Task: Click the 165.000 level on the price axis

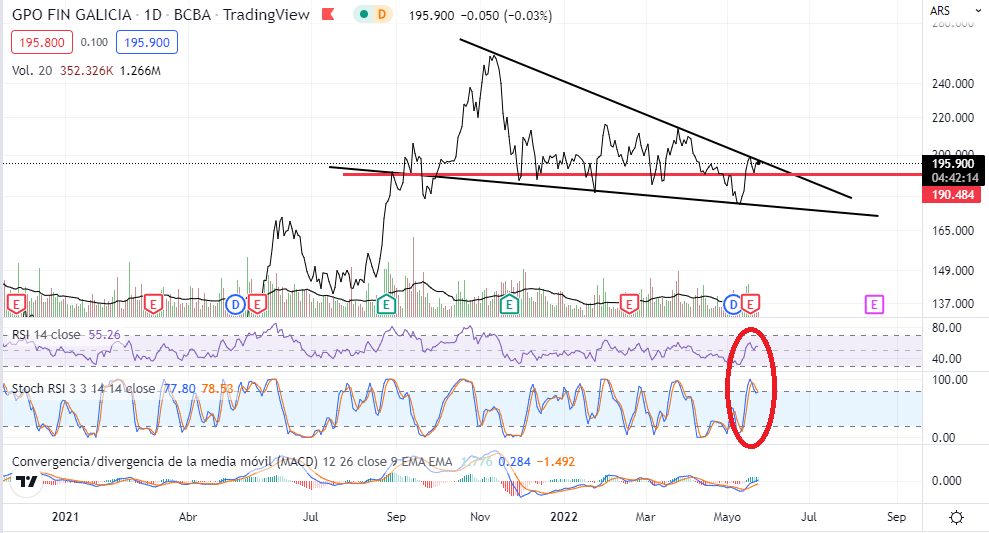Action: click(x=952, y=230)
